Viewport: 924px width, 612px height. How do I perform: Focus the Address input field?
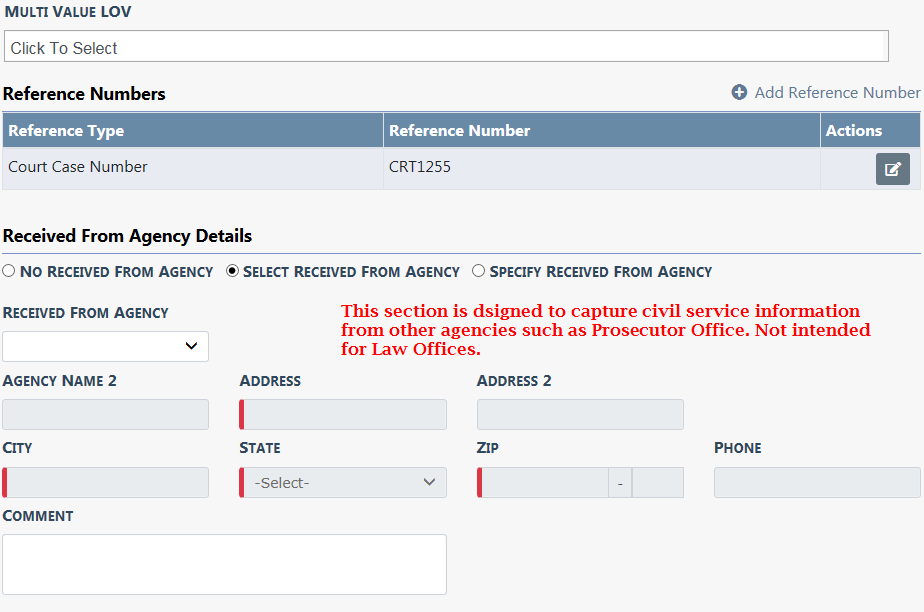point(344,415)
